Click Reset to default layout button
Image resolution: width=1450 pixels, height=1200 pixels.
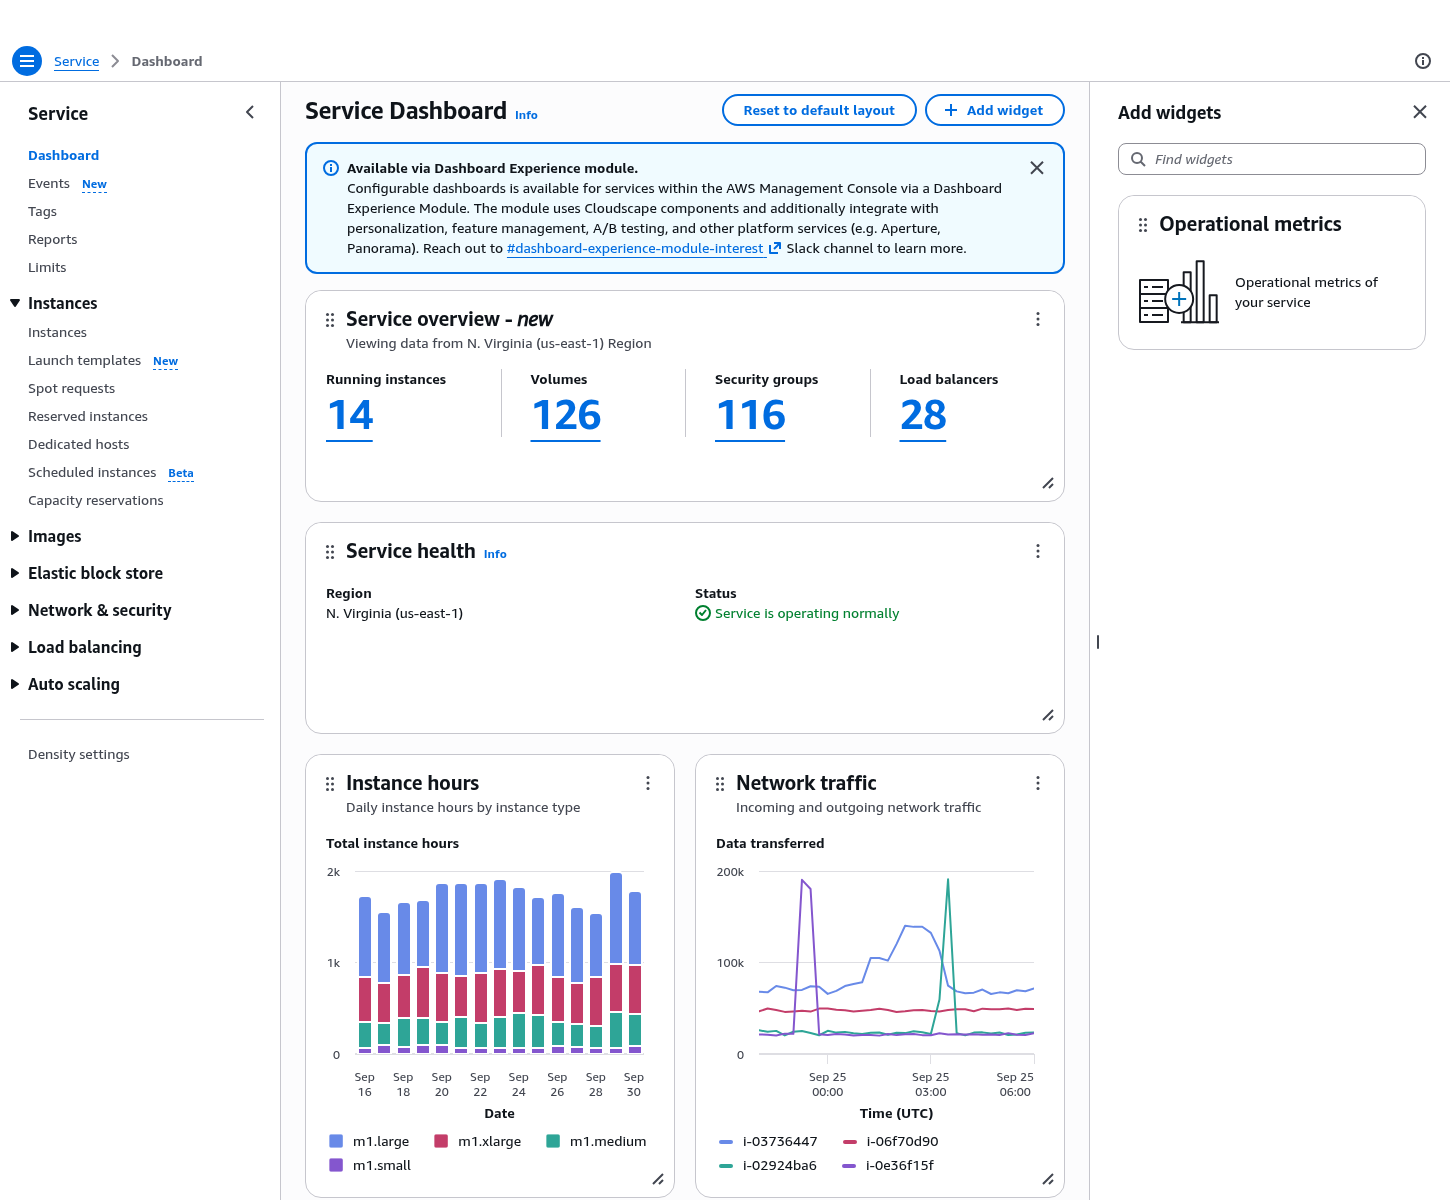click(x=819, y=110)
